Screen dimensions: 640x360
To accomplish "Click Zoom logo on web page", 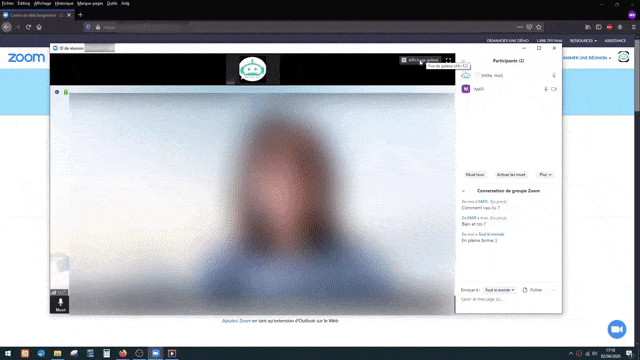I will (x=26, y=58).
